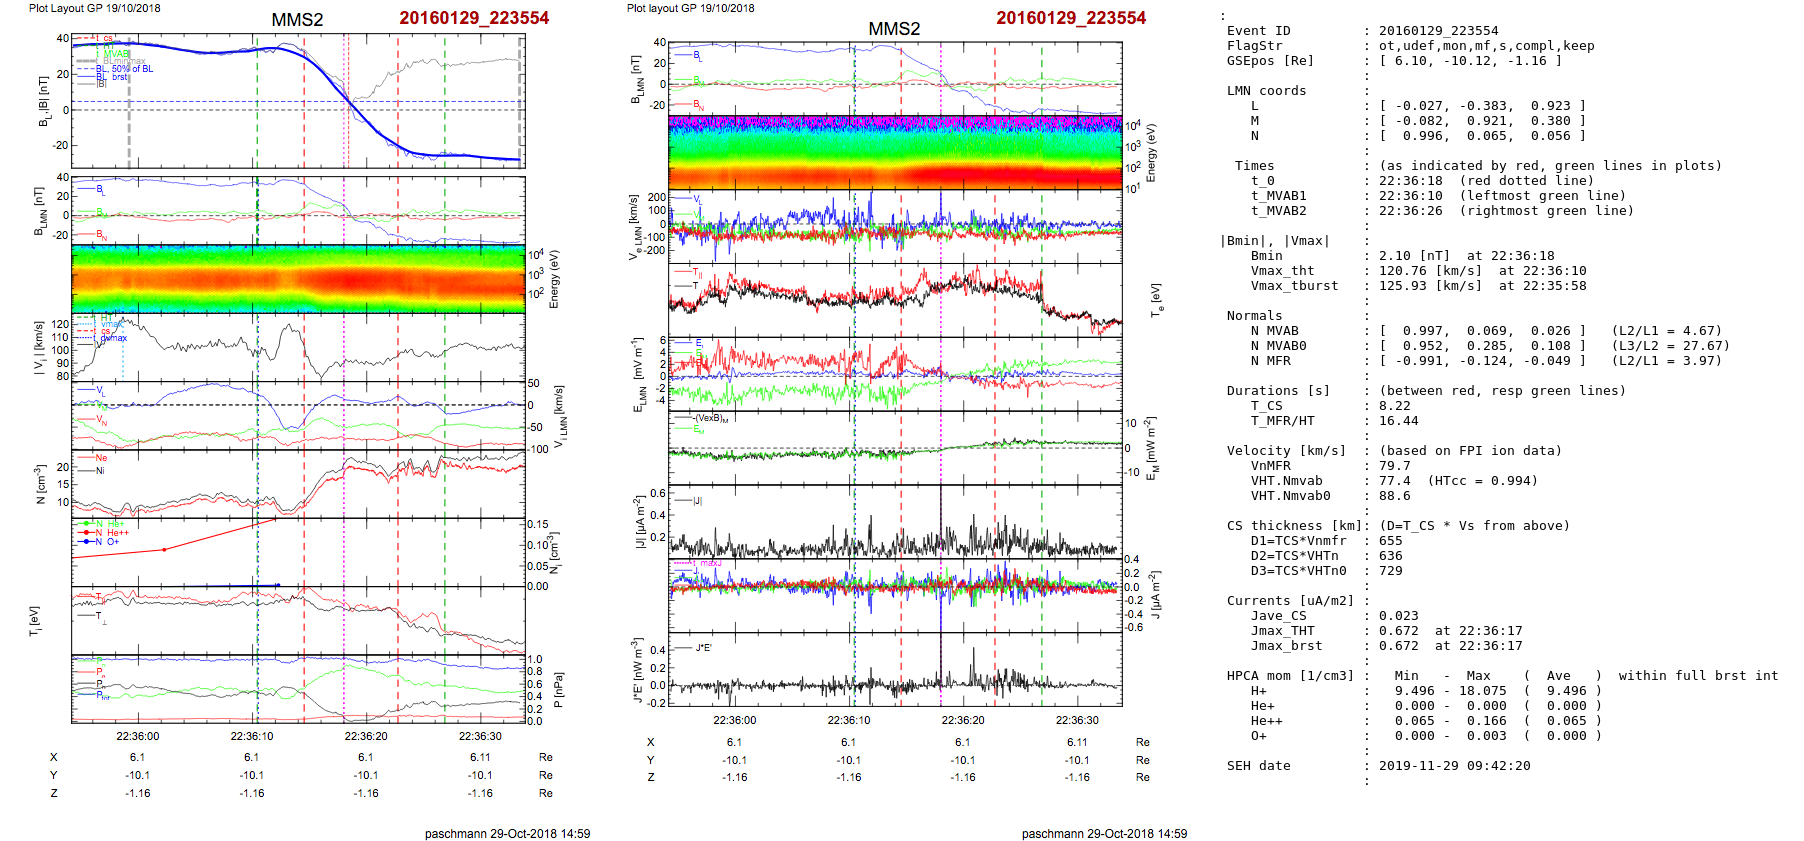
Task: Click the paschmann footer under the left plot
Action: pos(507,833)
